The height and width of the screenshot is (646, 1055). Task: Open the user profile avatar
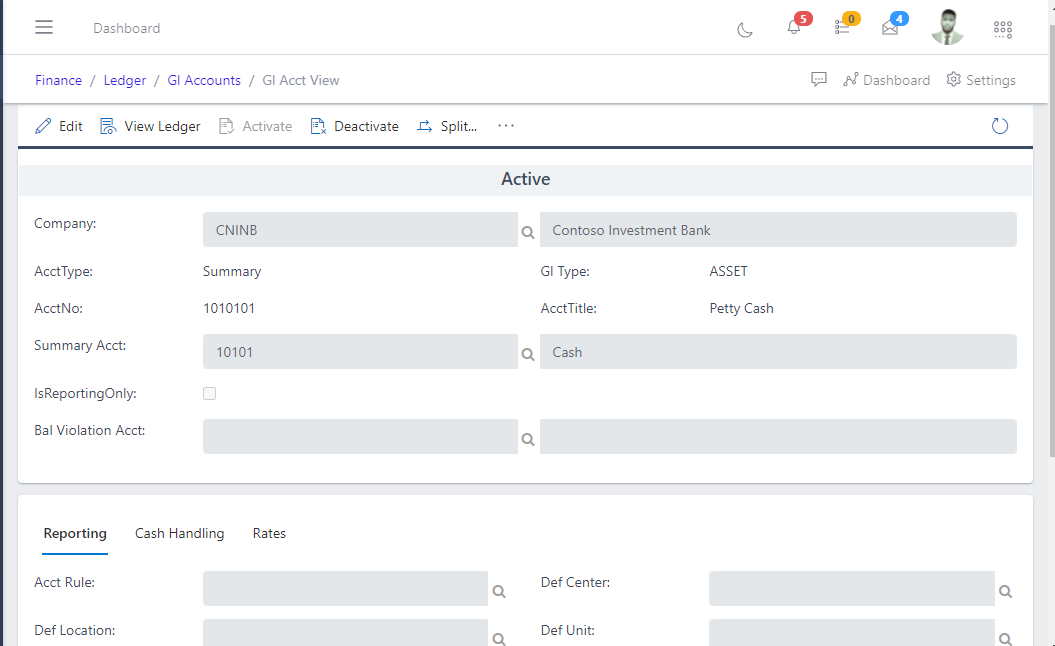click(x=947, y=27)
